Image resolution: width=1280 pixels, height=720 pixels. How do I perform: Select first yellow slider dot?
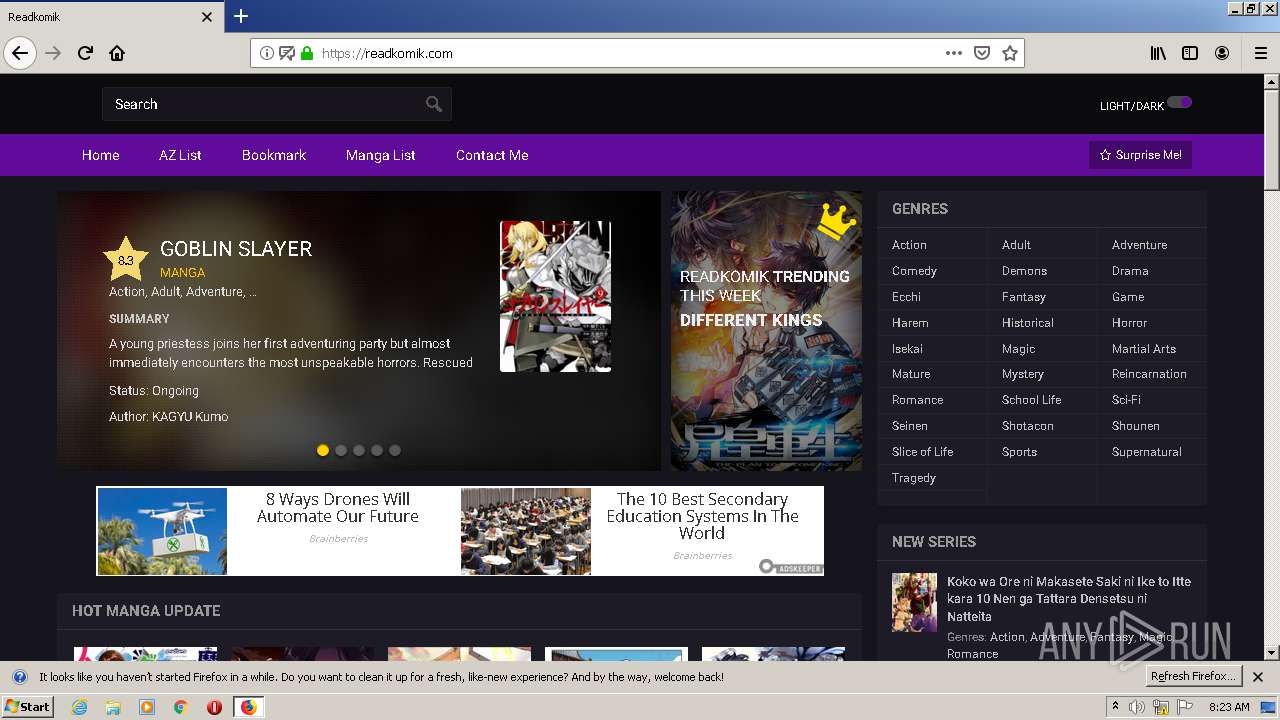point(323,450)
